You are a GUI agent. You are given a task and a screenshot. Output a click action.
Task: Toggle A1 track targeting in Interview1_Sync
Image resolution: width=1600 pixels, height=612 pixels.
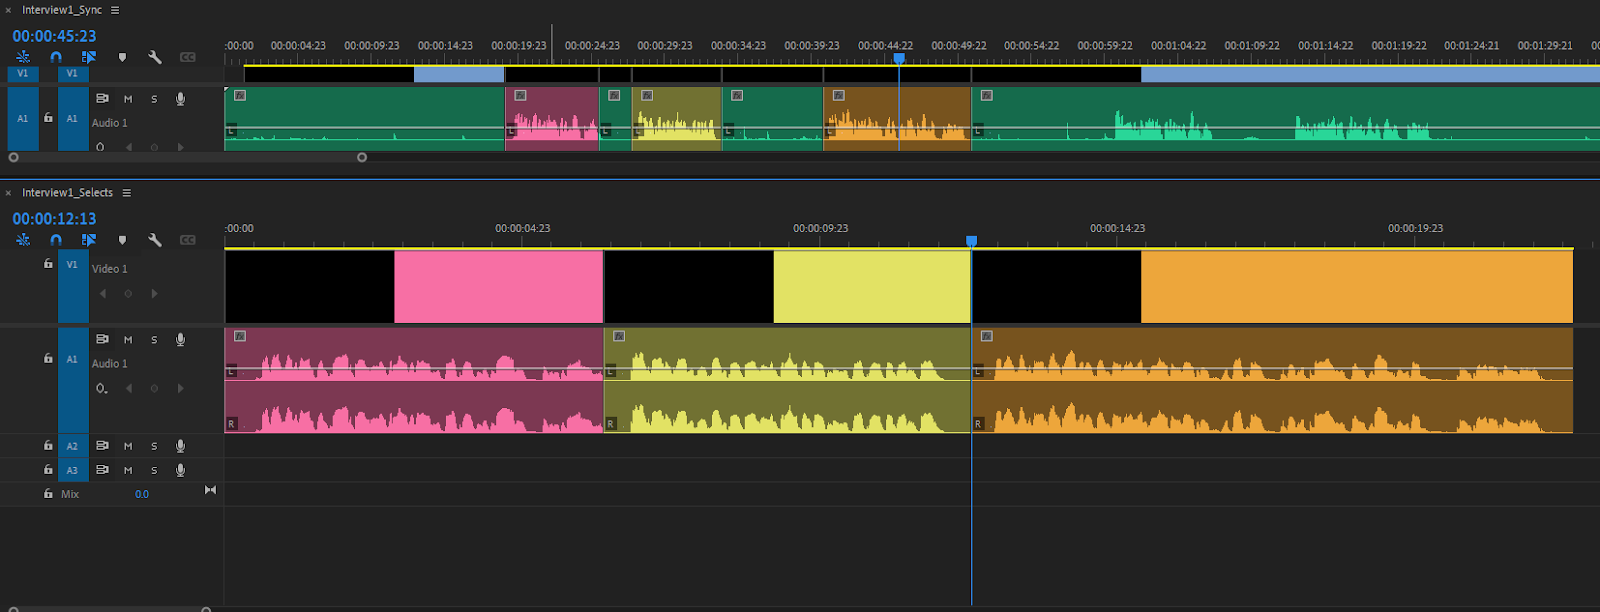[x=72, y=118]
